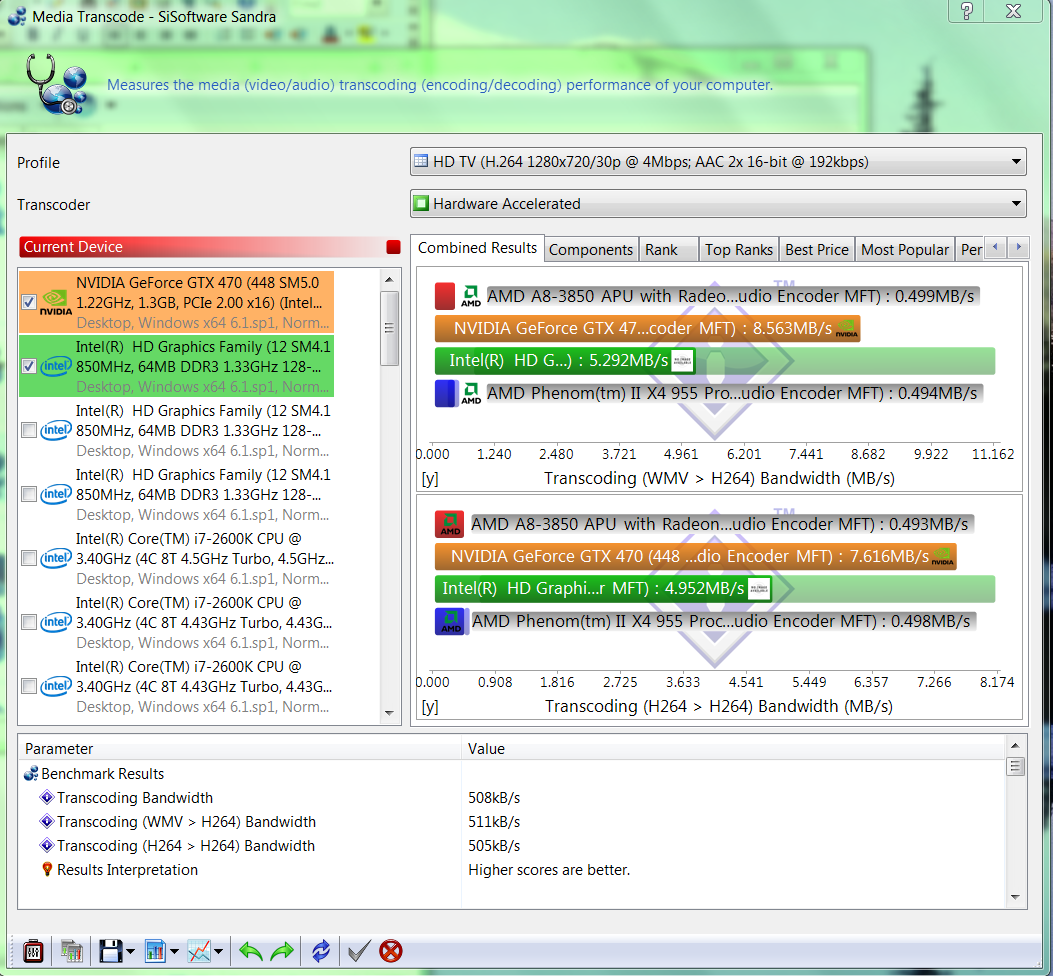Image resolution: width=1053 pixels, height=976 pixels.
Task: Click the device list scroll-down arrow
Action: click(x=390, y=713)
